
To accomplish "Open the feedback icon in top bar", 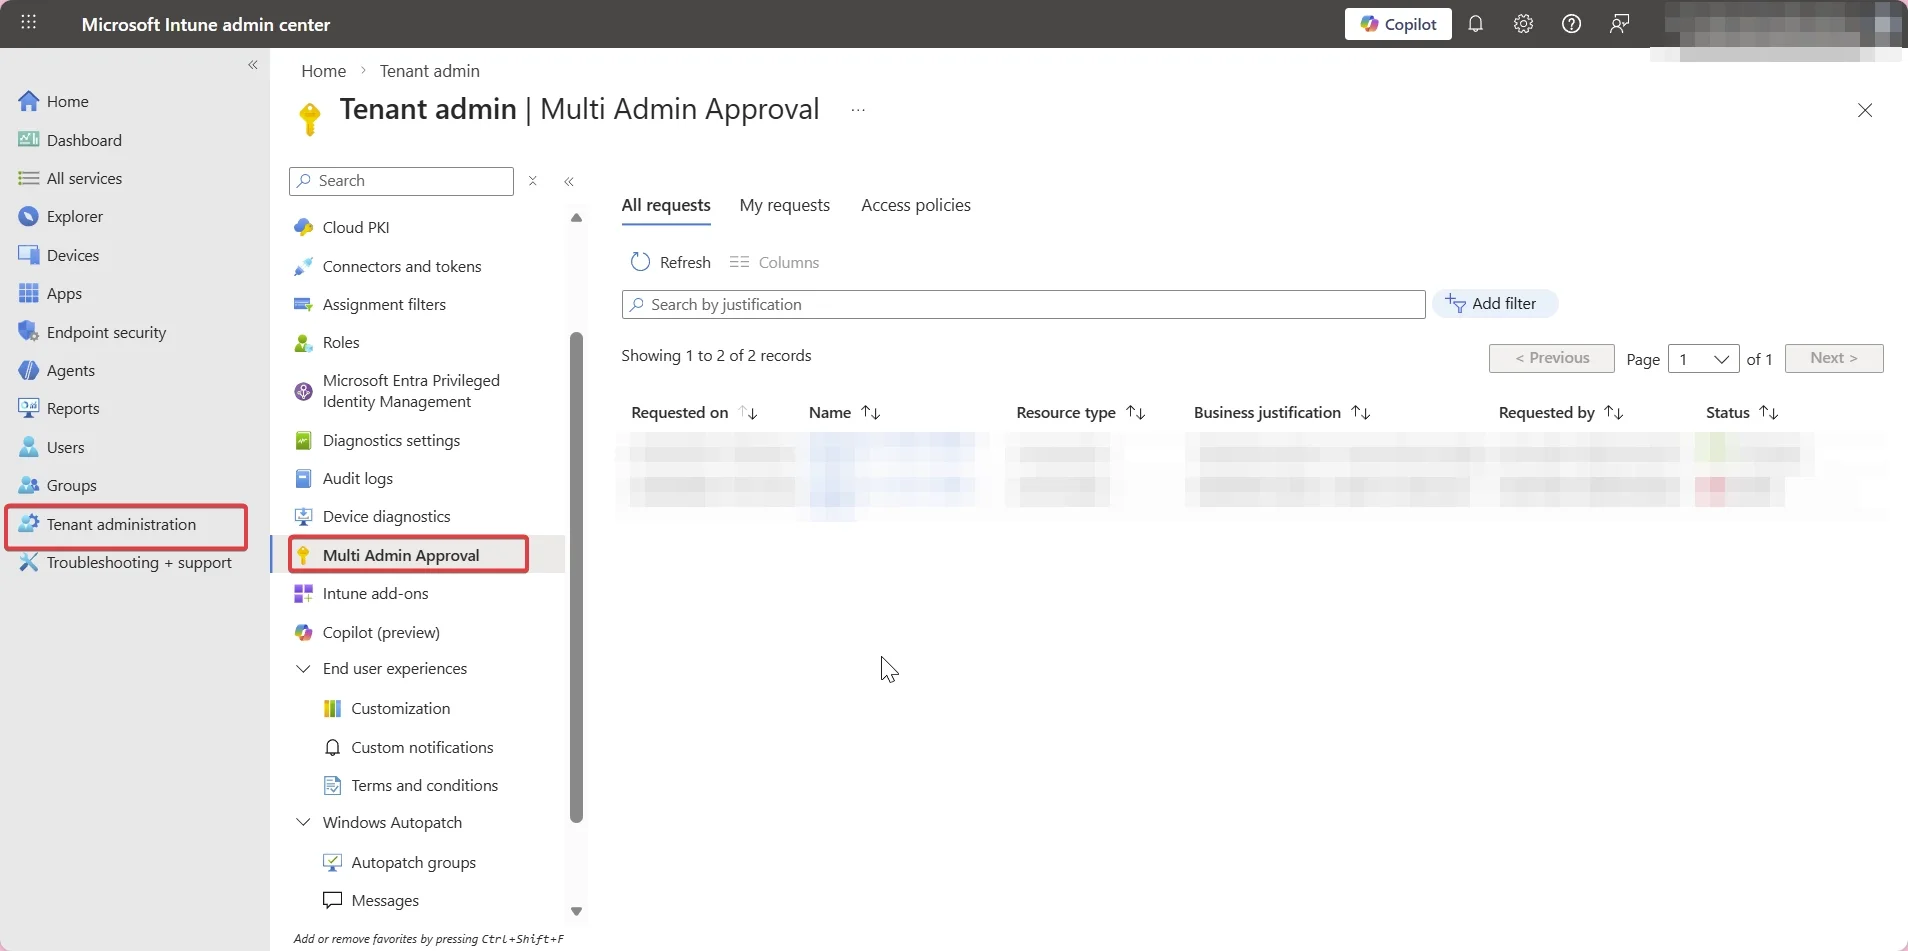I will (x=1619, y=24).
